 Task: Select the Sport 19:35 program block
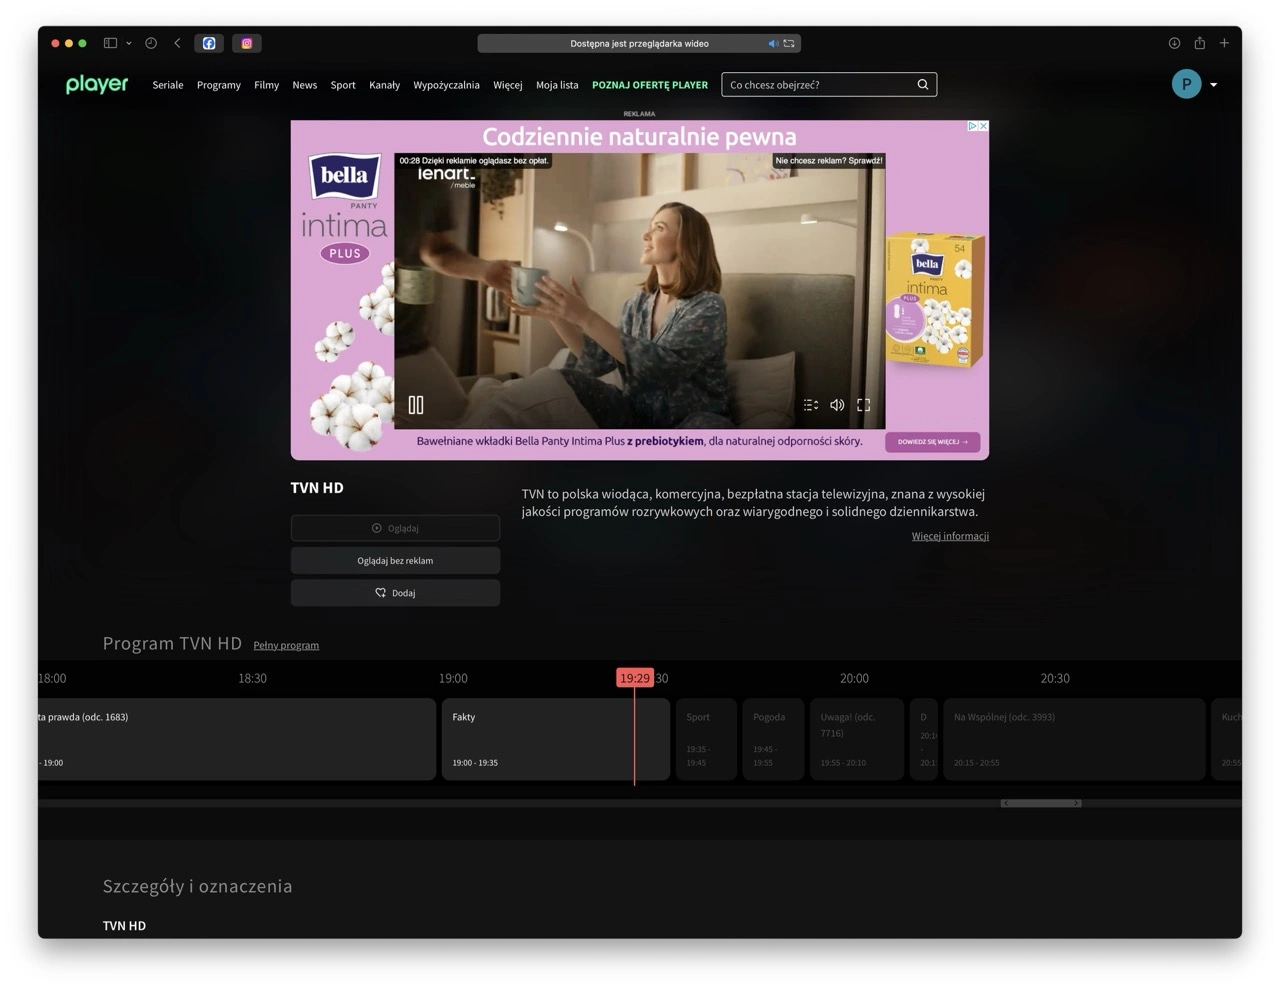pos(706,739)
